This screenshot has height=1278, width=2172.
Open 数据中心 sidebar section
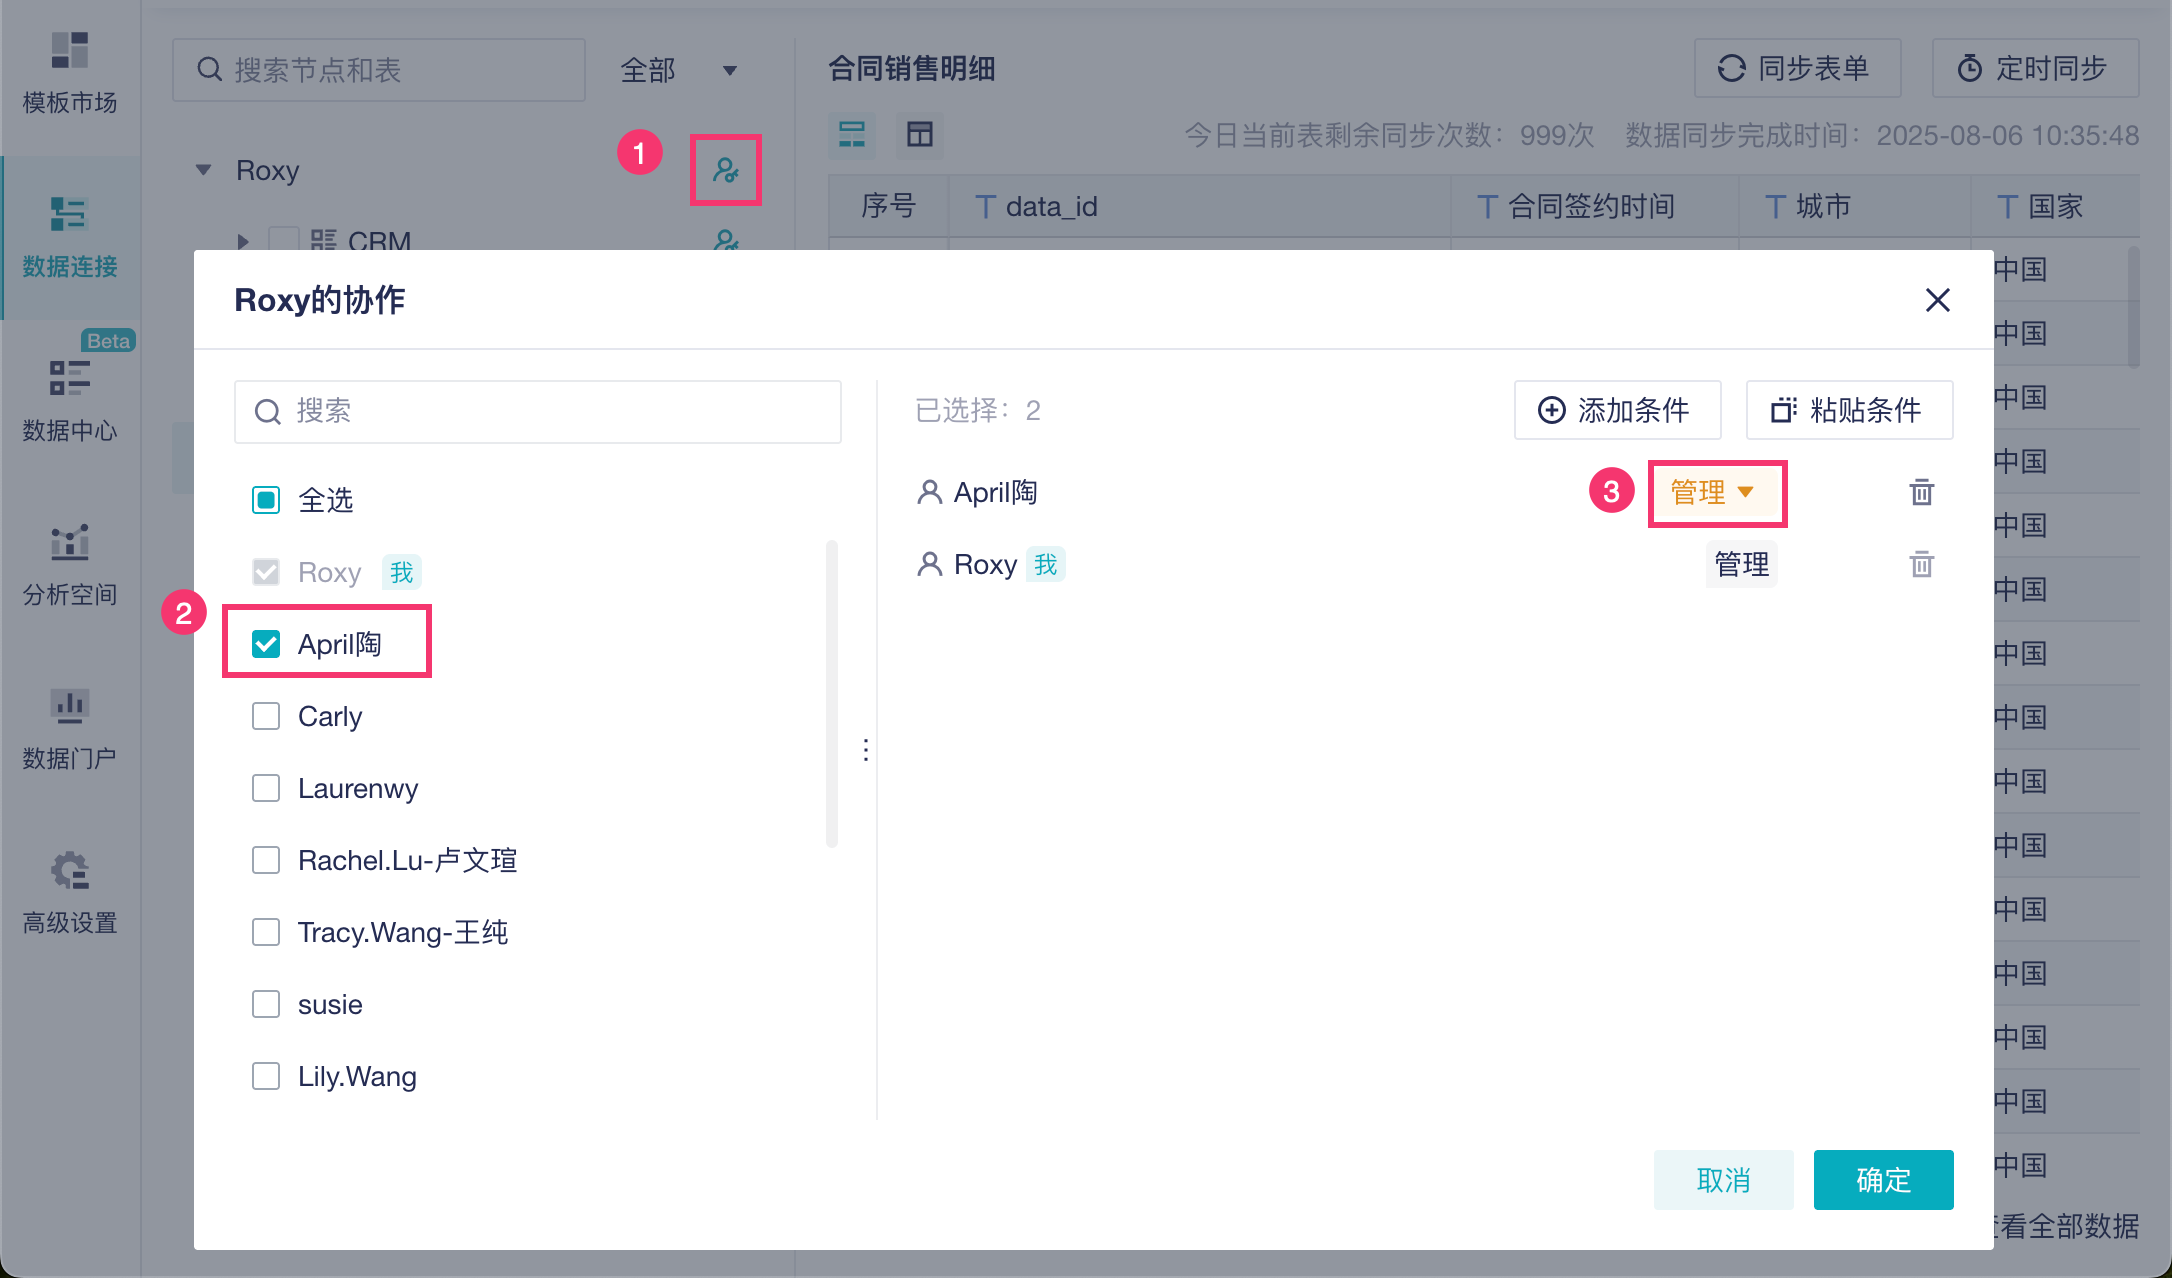click(x=70, y=400)
